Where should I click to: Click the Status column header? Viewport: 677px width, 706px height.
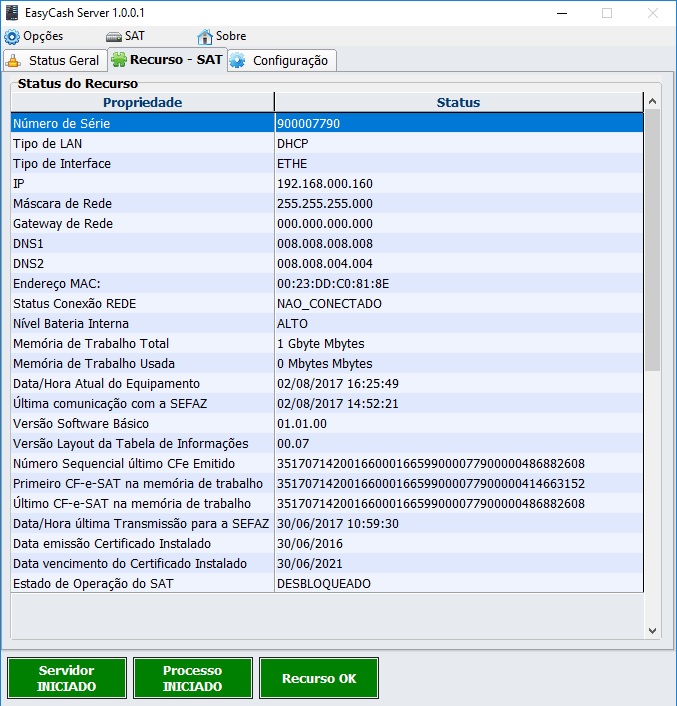click(x=458, y=102)
